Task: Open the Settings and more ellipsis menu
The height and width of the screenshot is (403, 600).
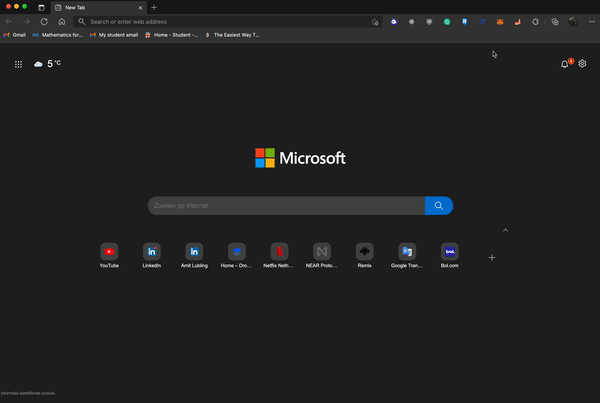Action: [x=592, y=22]
